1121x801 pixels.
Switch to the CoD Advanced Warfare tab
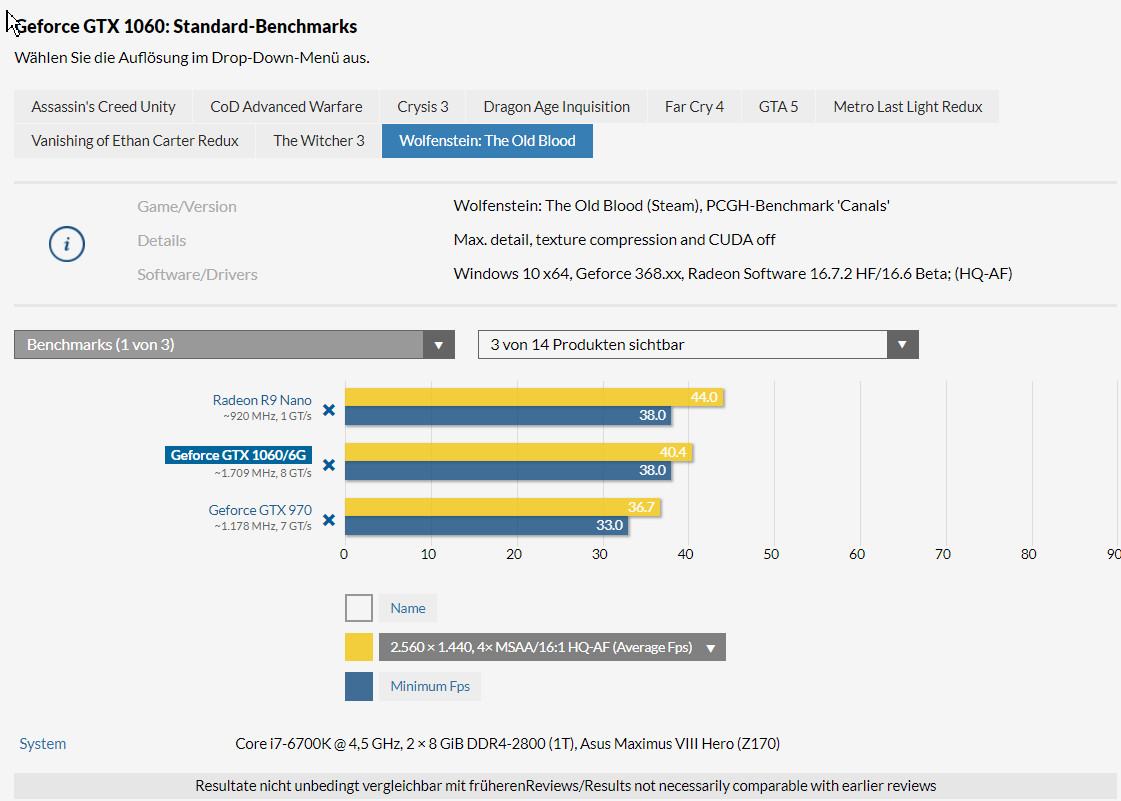point(286,107)
